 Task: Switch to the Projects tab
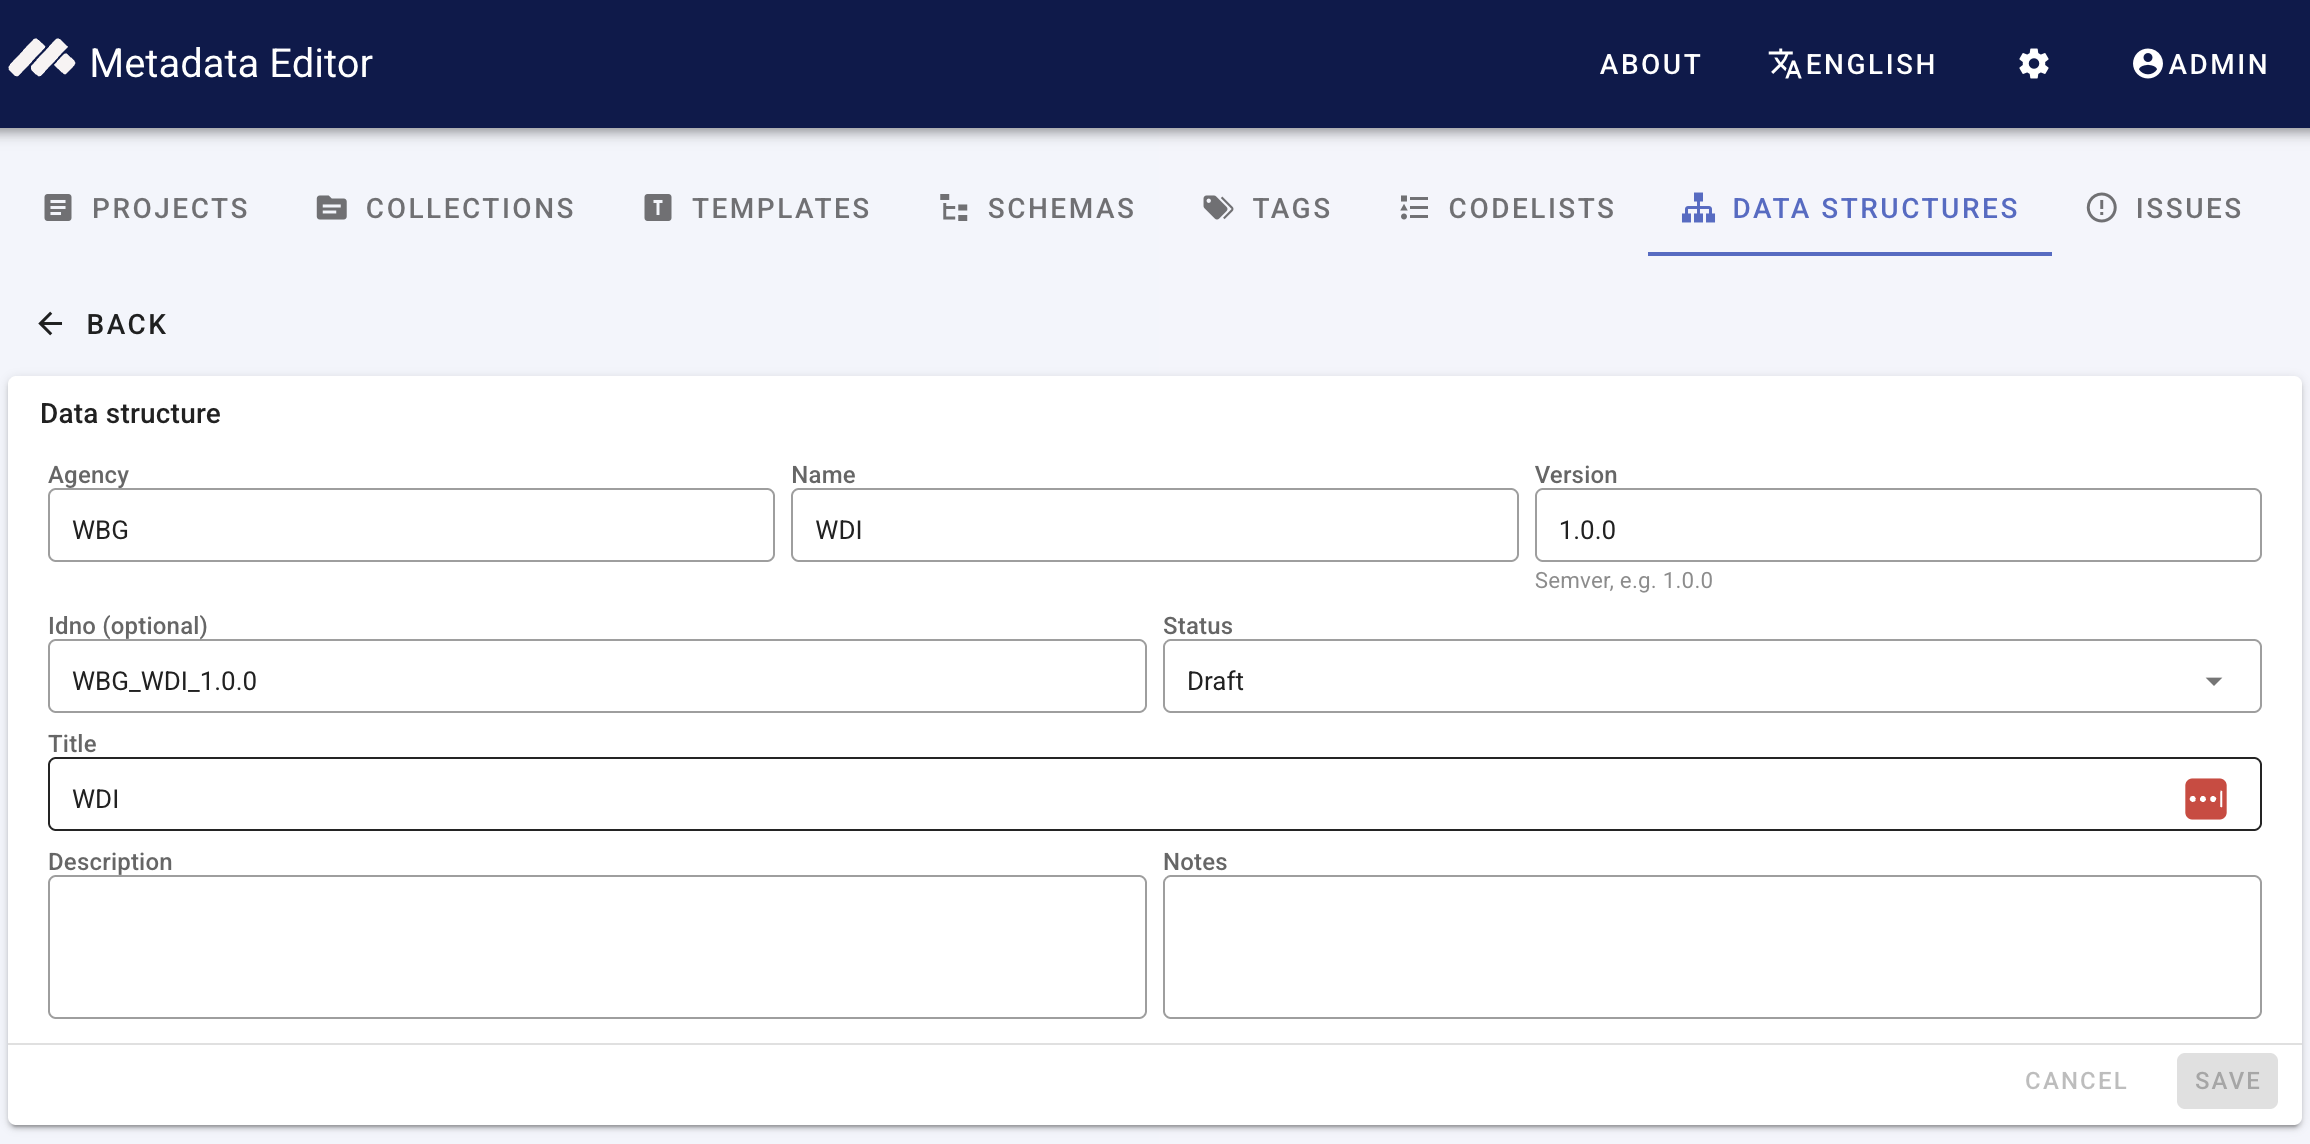click(x=147, y=208)
